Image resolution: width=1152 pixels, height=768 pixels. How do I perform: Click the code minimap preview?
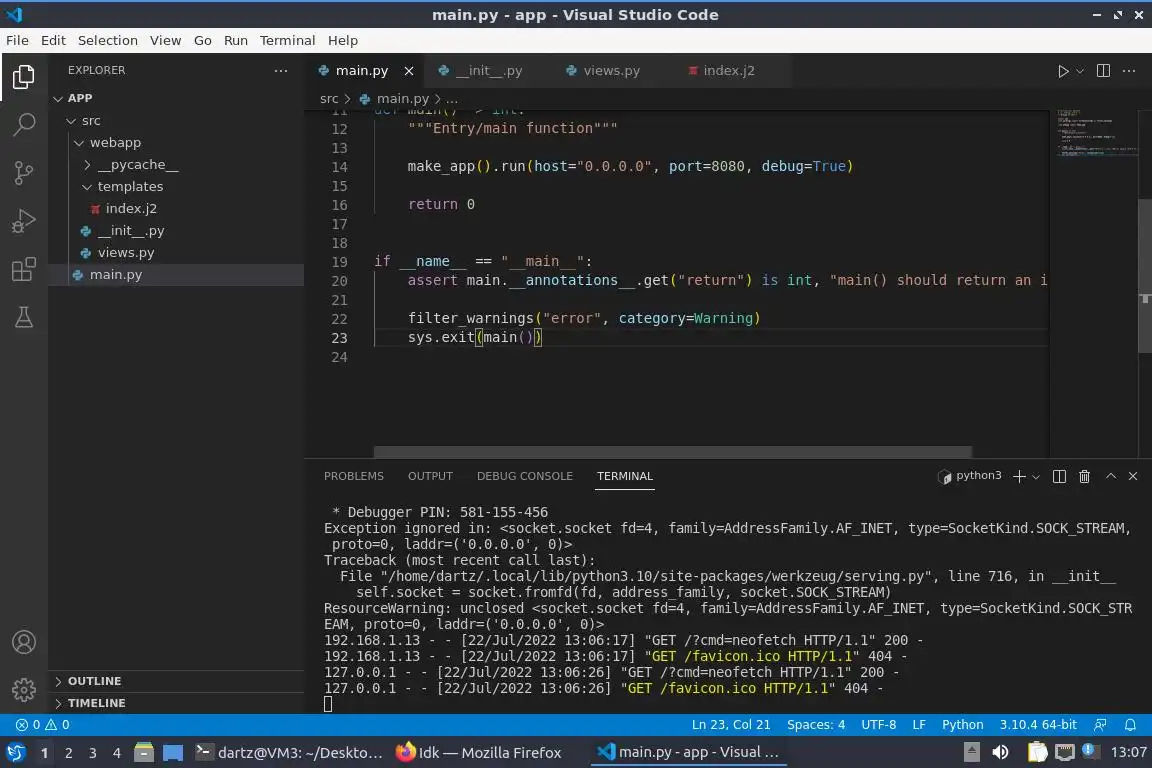click(1096, 132)
